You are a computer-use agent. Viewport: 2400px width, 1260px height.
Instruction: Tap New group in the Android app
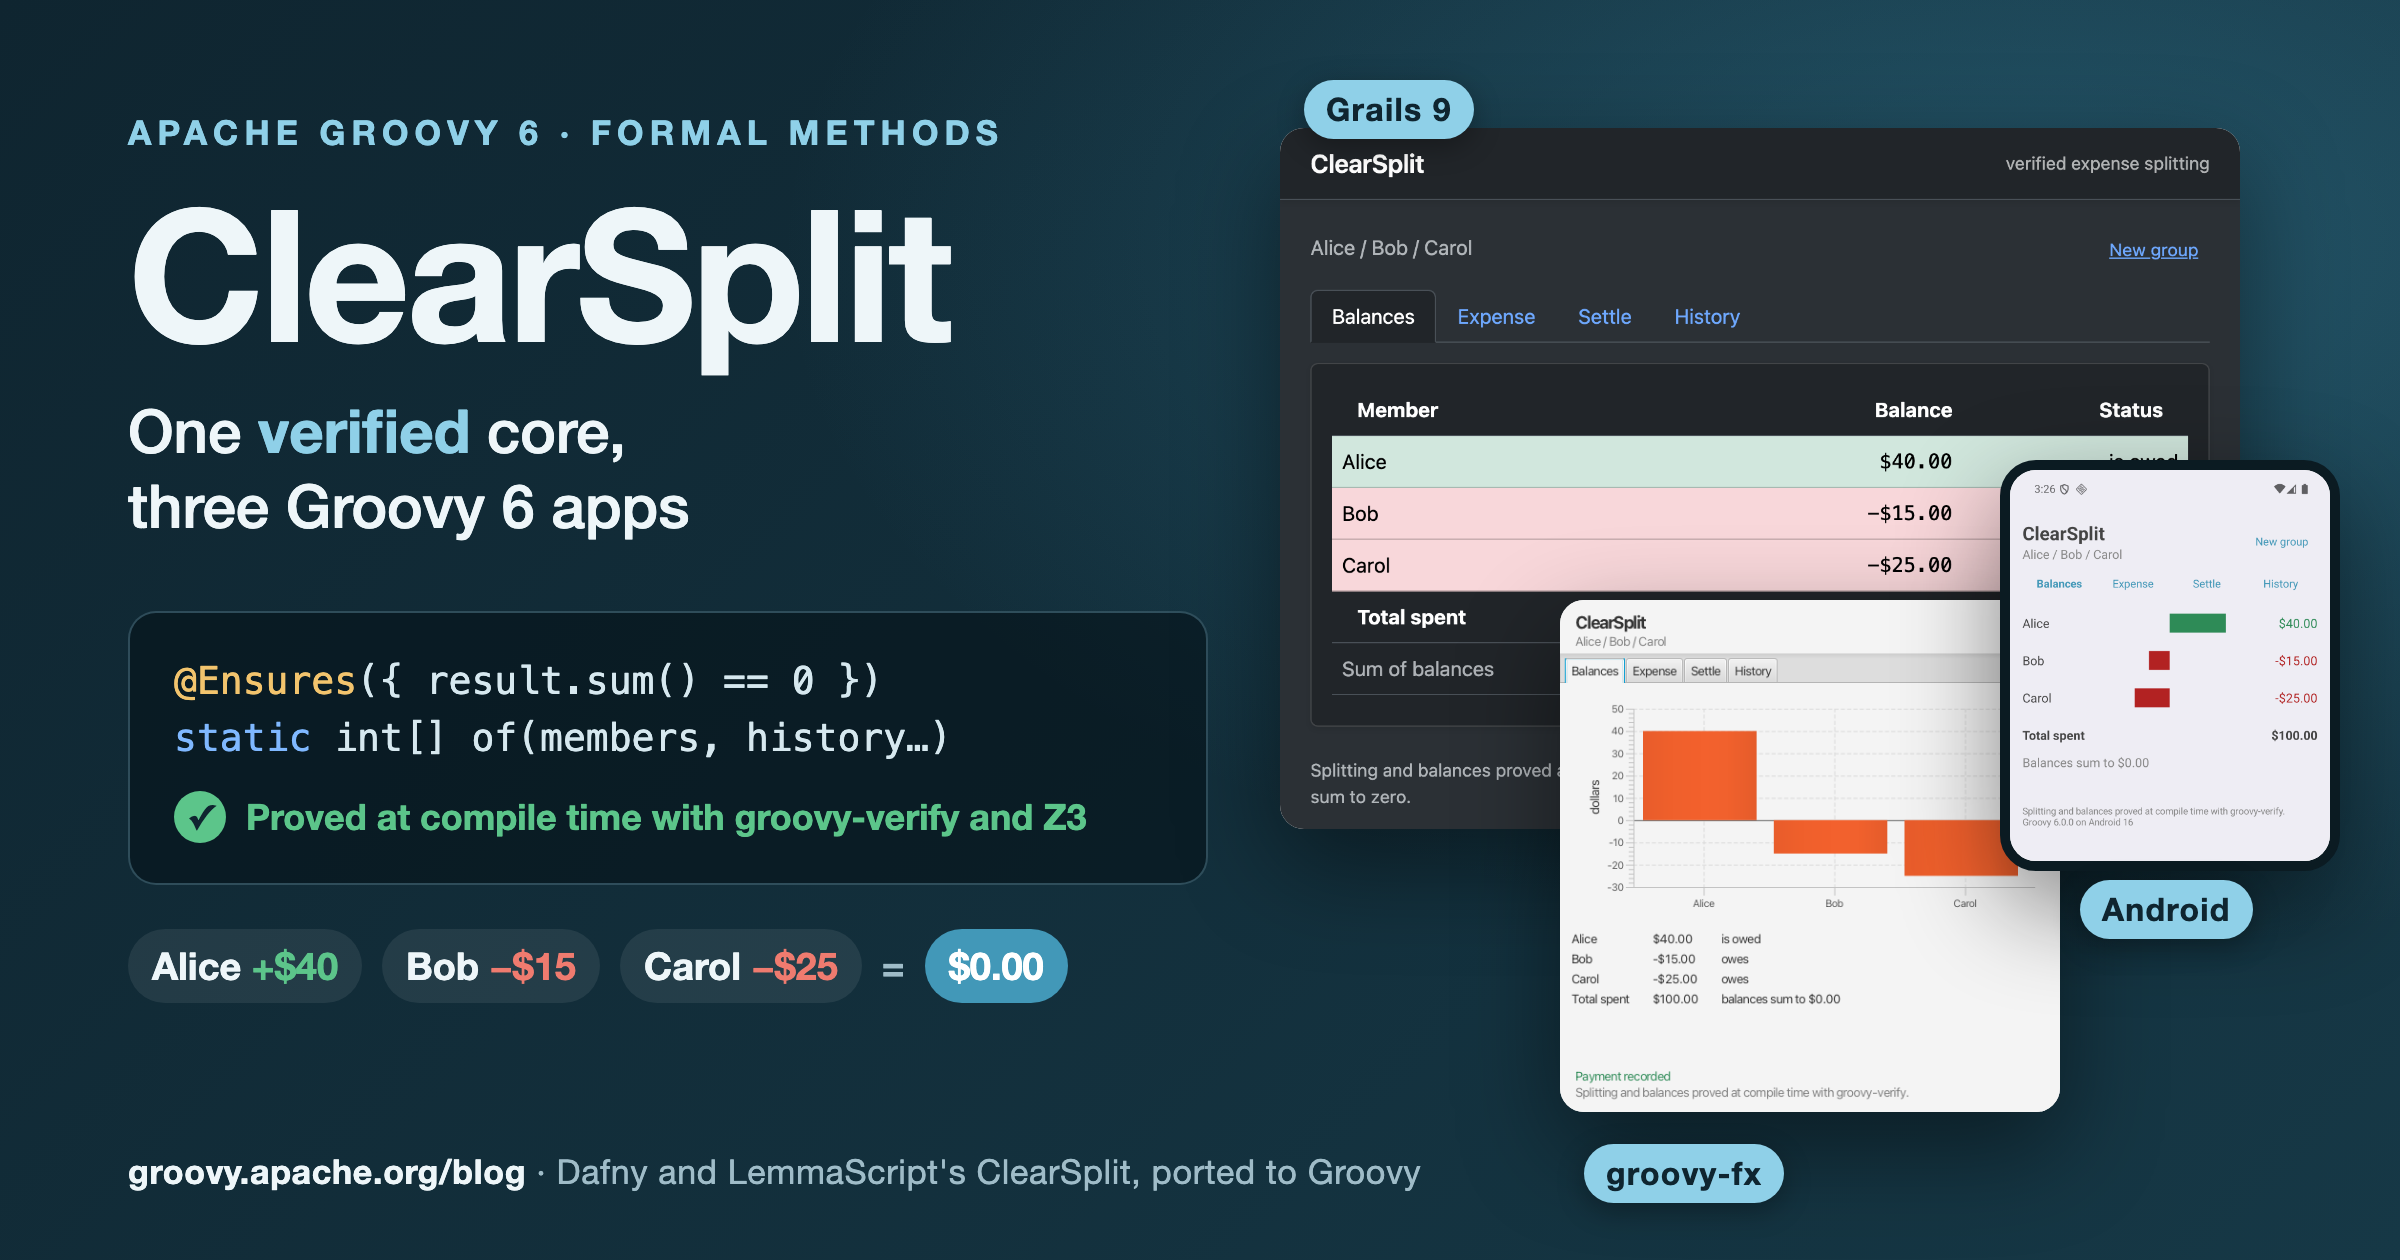[x=2281, y=542]
